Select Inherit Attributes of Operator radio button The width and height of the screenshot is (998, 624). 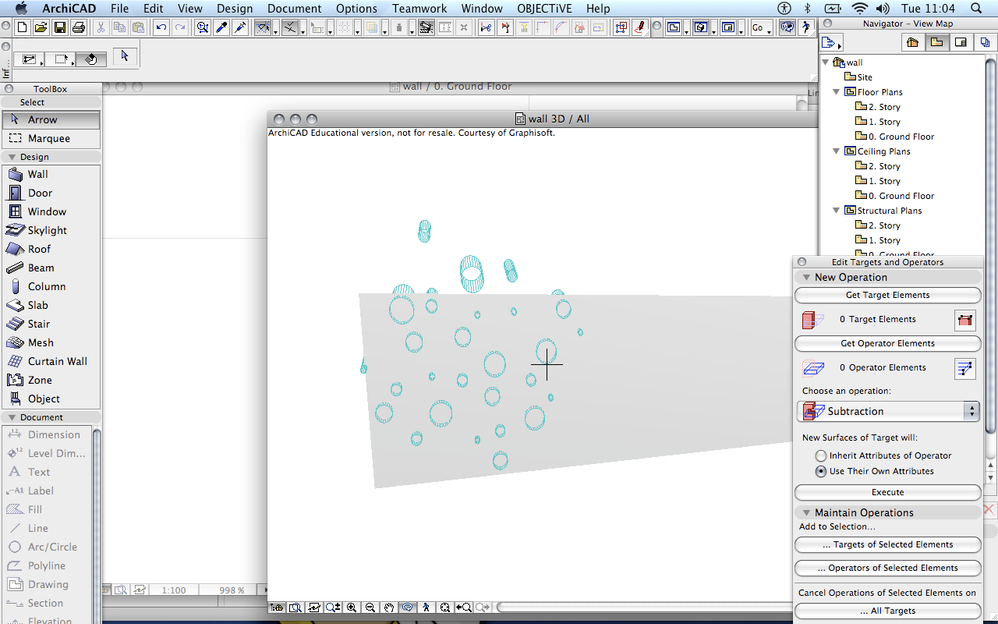tap(821, 456)
